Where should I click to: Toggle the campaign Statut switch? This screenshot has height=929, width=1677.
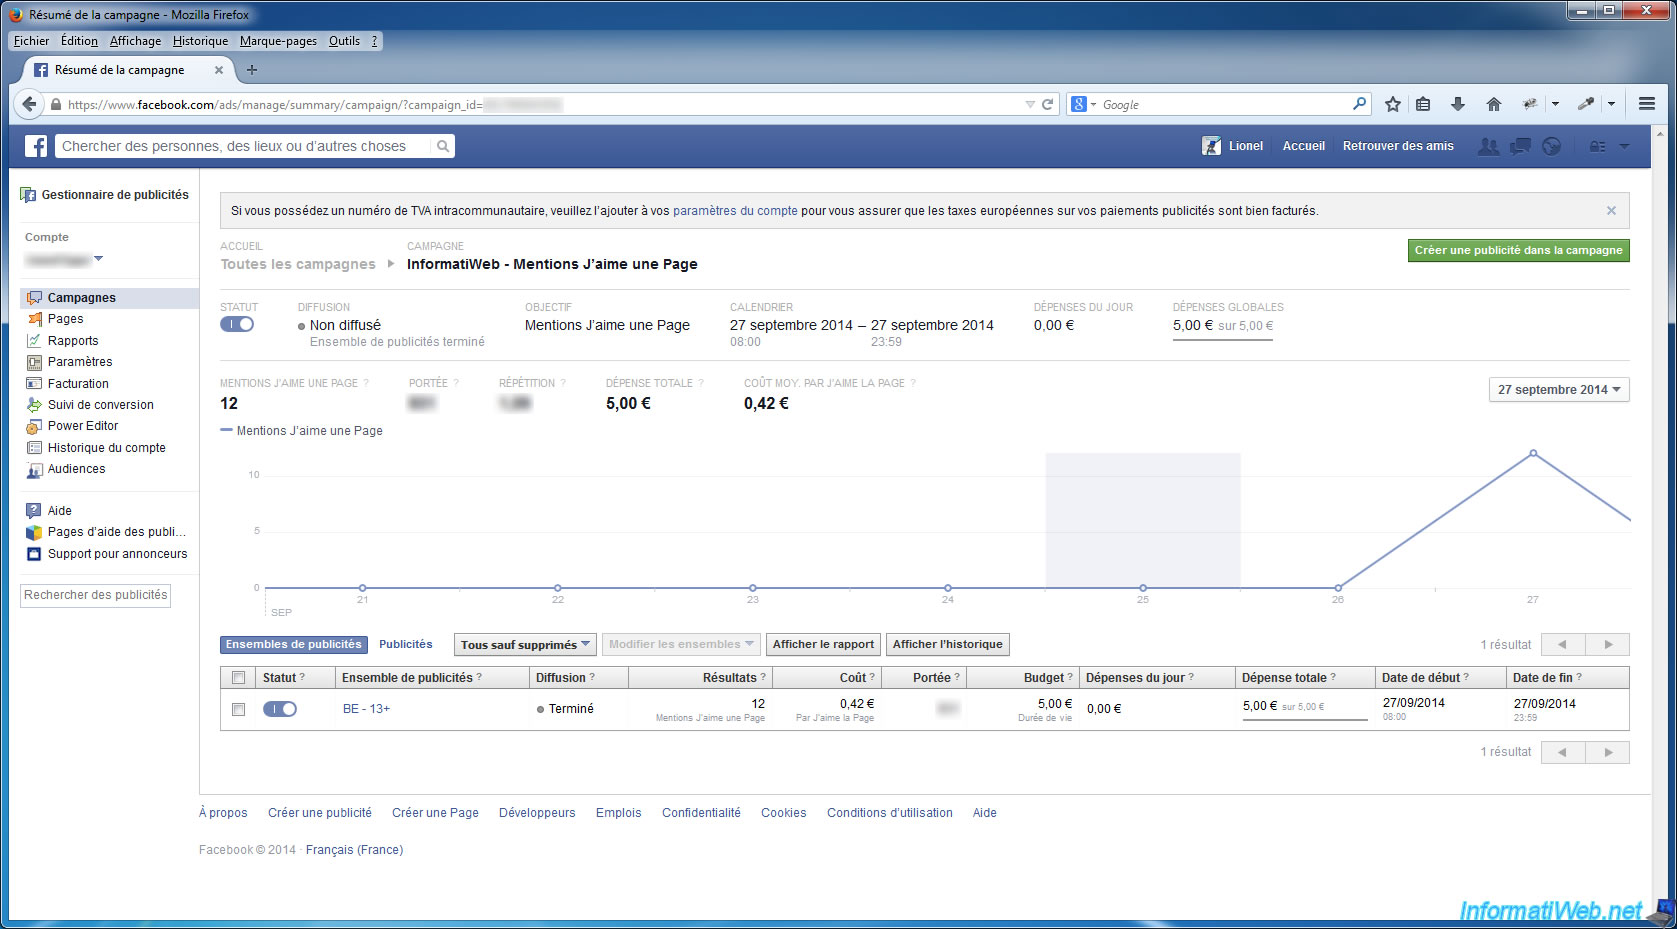point(237,324)
